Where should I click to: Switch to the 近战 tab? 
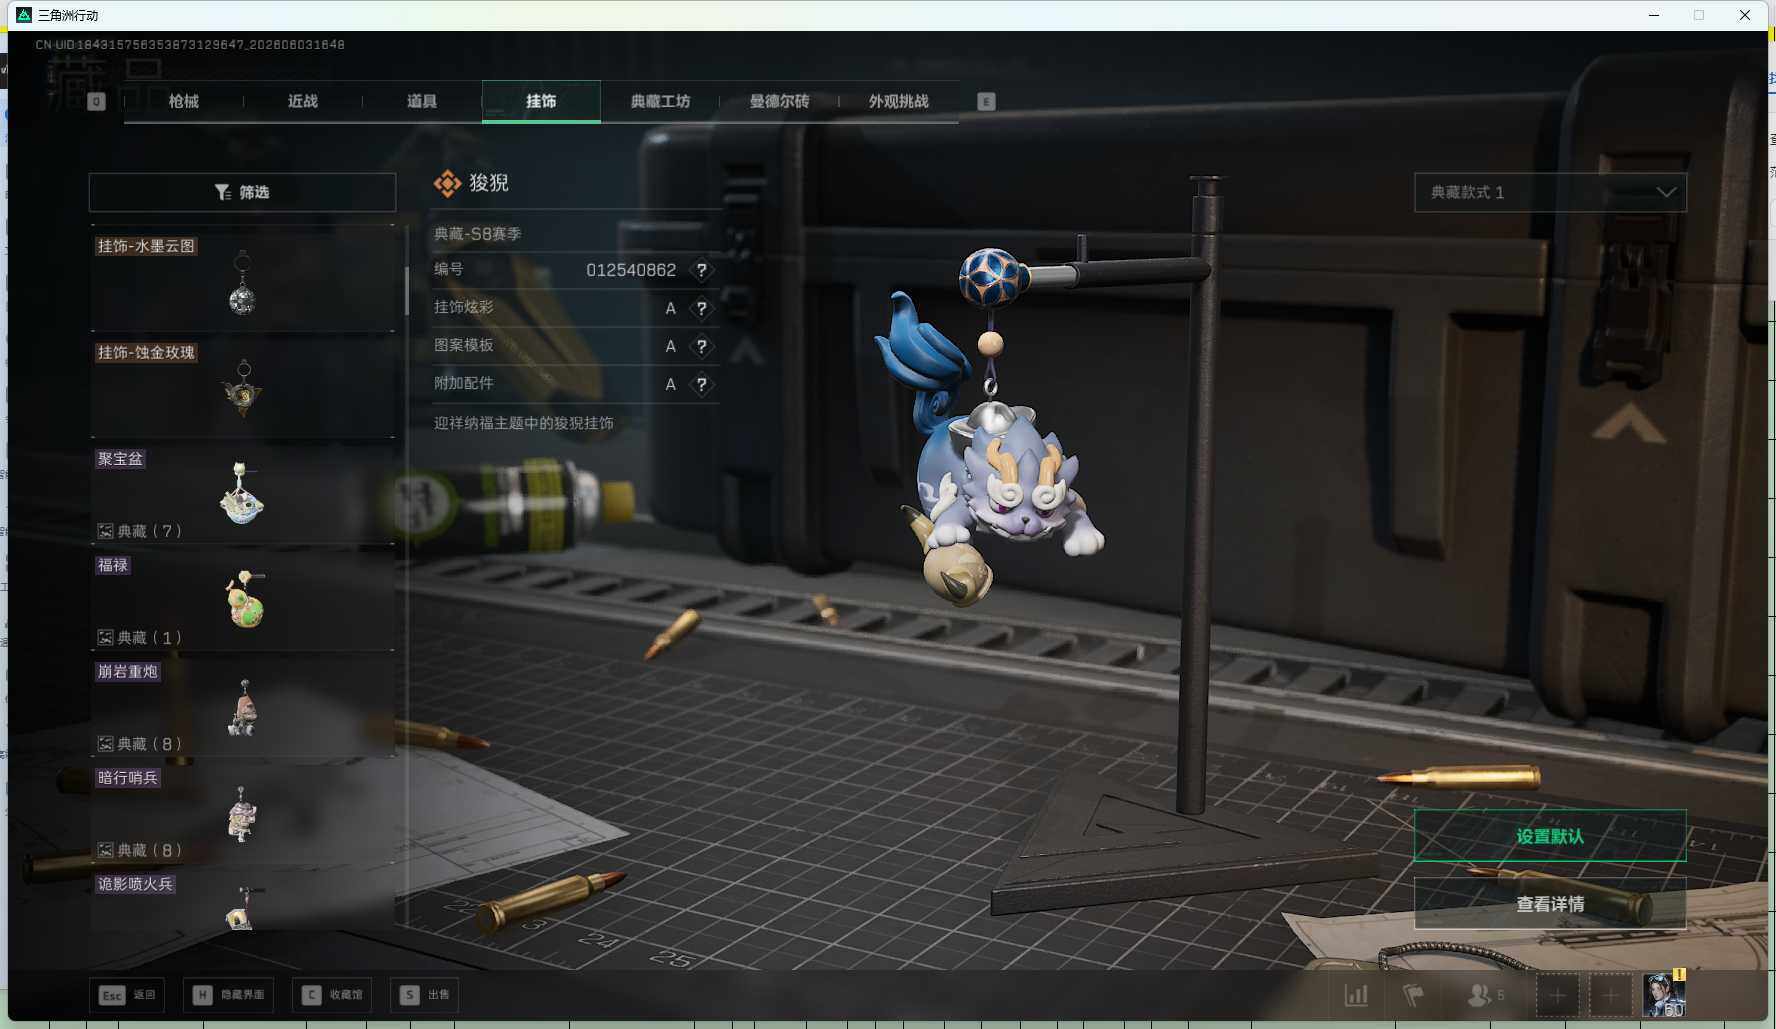[303, 101]
